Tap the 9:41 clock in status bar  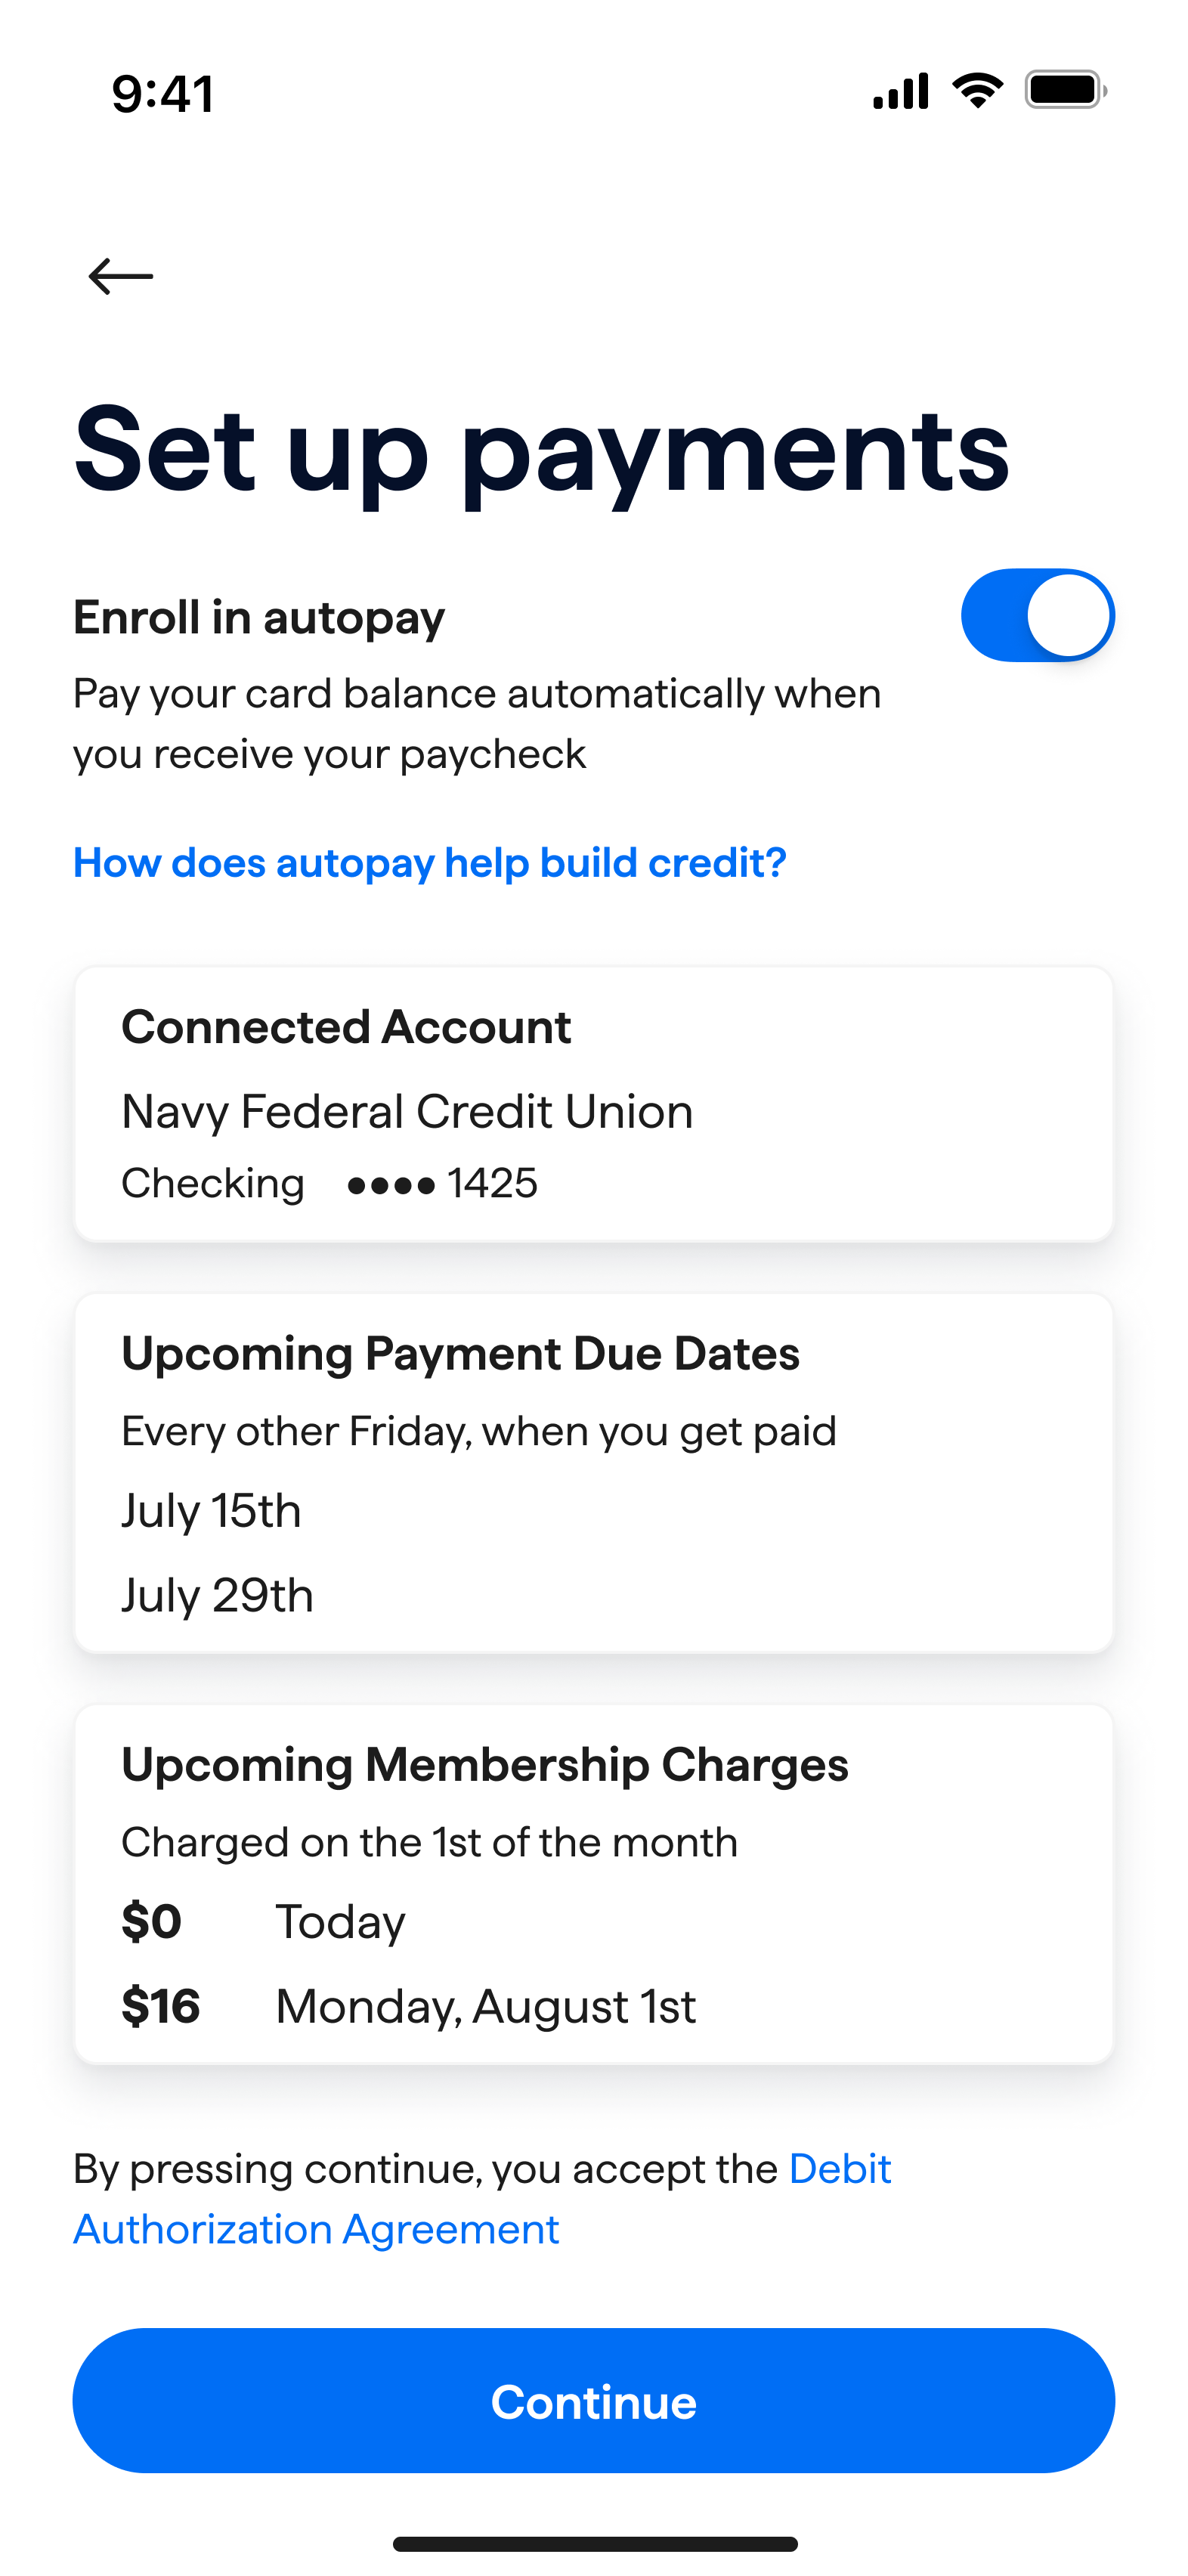(x=163, y=94)
